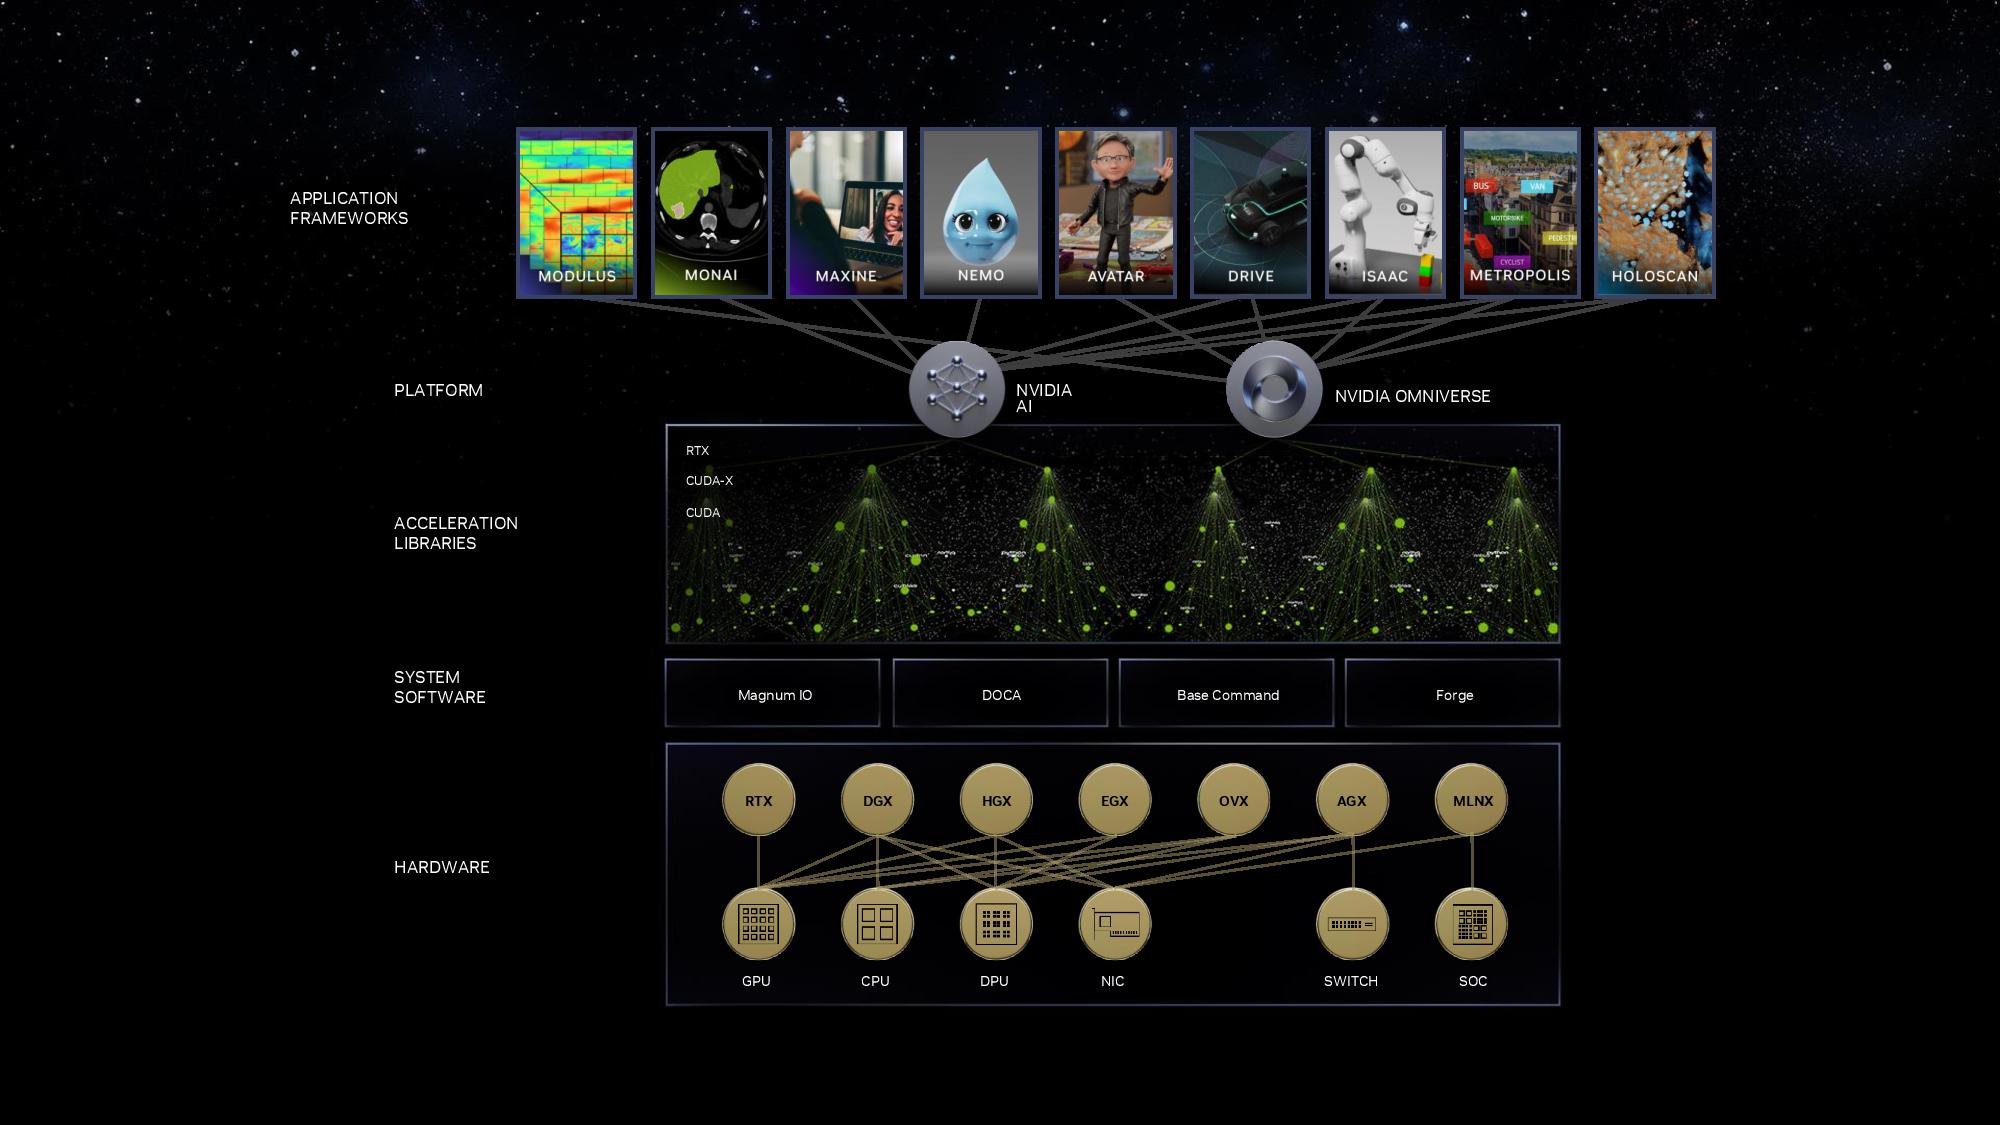
Task: Click the ISAAC robotics framework icon
Action: (x=1383, y=210)
